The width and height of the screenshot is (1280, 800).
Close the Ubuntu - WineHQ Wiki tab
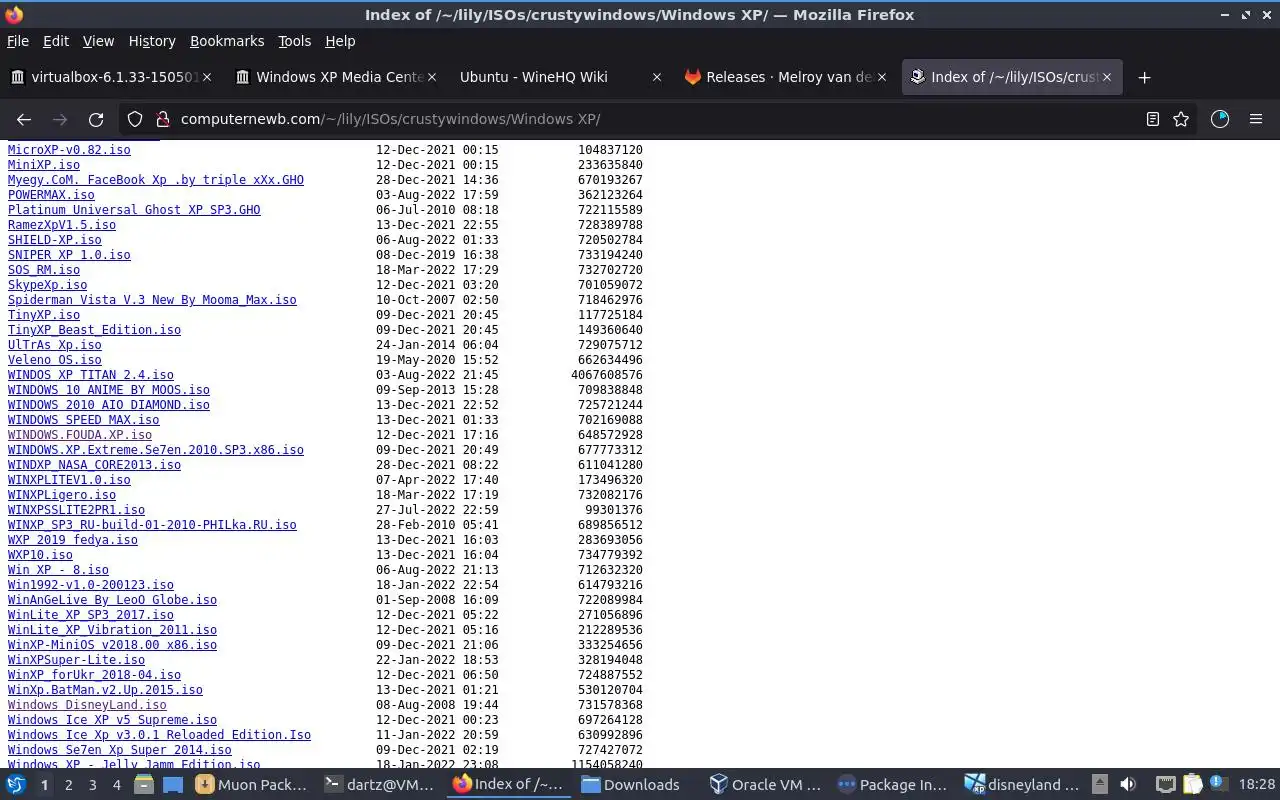click(656, 77)
